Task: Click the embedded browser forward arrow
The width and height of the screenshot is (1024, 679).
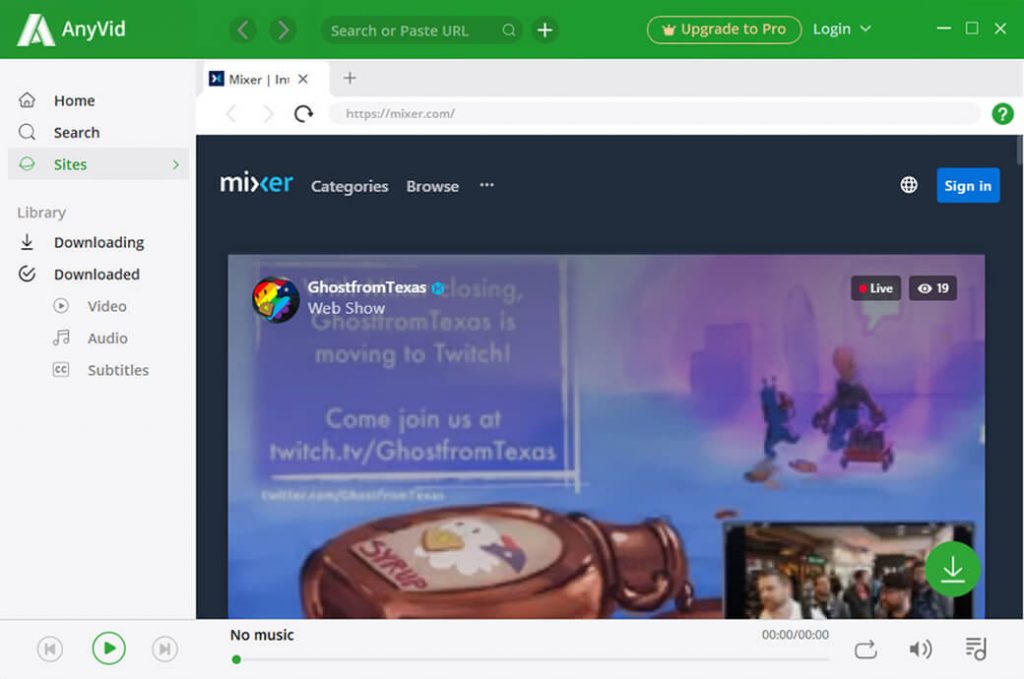Action: pyautogui.click(x=268, y=114)
